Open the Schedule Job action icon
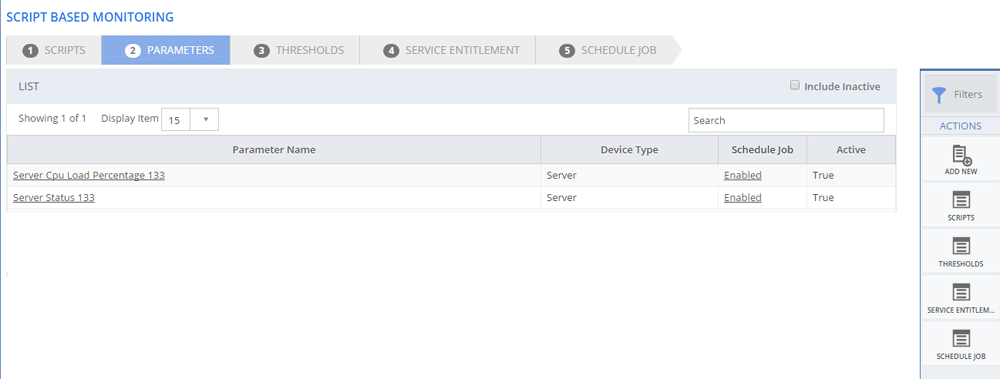The image size is (1000, 379). pyautogui.click(x=961, y=338)
